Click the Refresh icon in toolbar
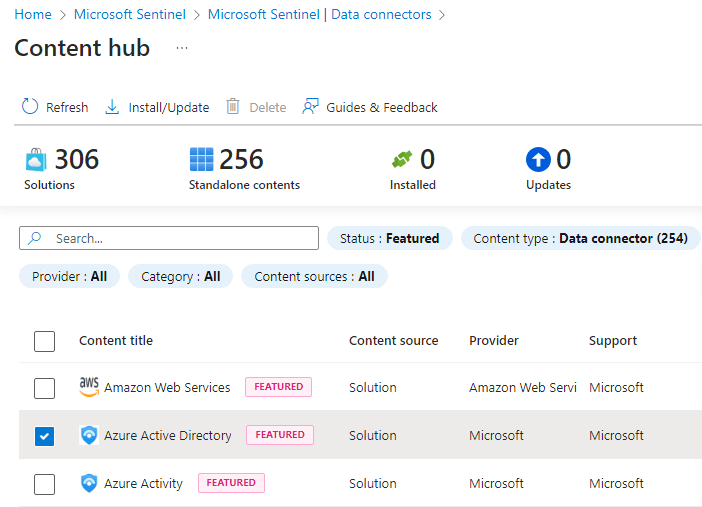 tap(30, 107)
